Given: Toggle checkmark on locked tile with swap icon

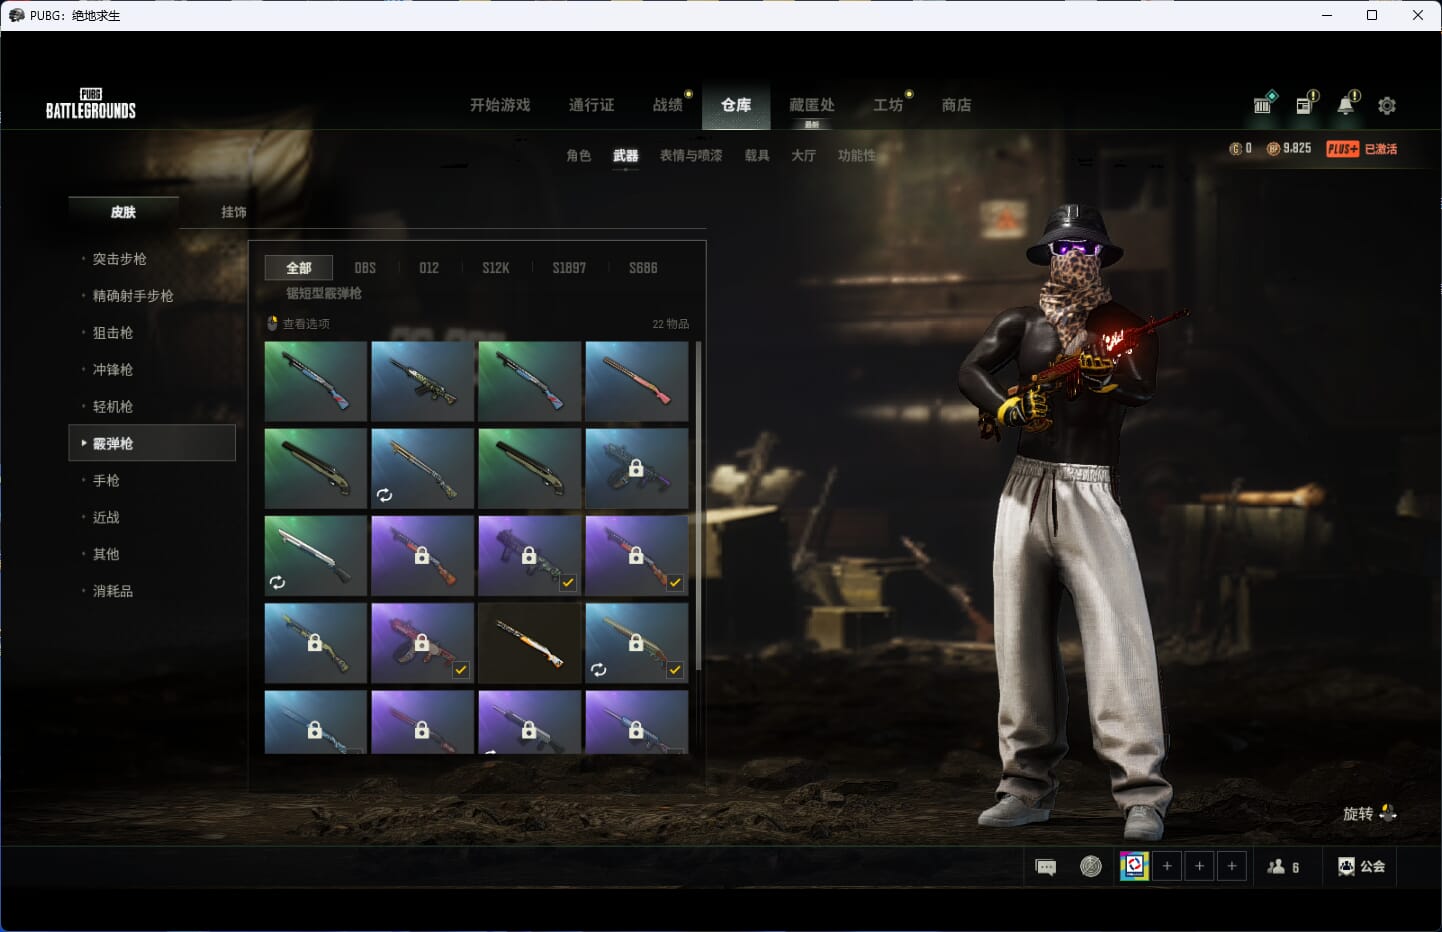Looking at the screenshot, I should pyautogui.click(x=676, y=670).
